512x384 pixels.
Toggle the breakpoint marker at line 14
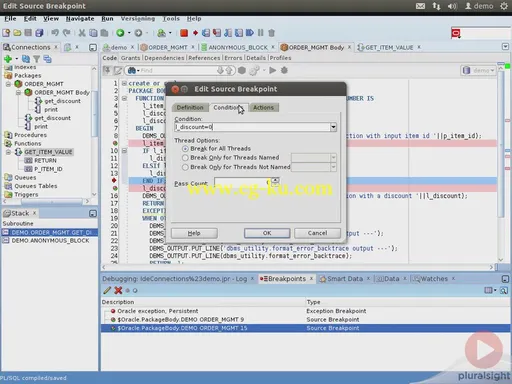[114, 181]
